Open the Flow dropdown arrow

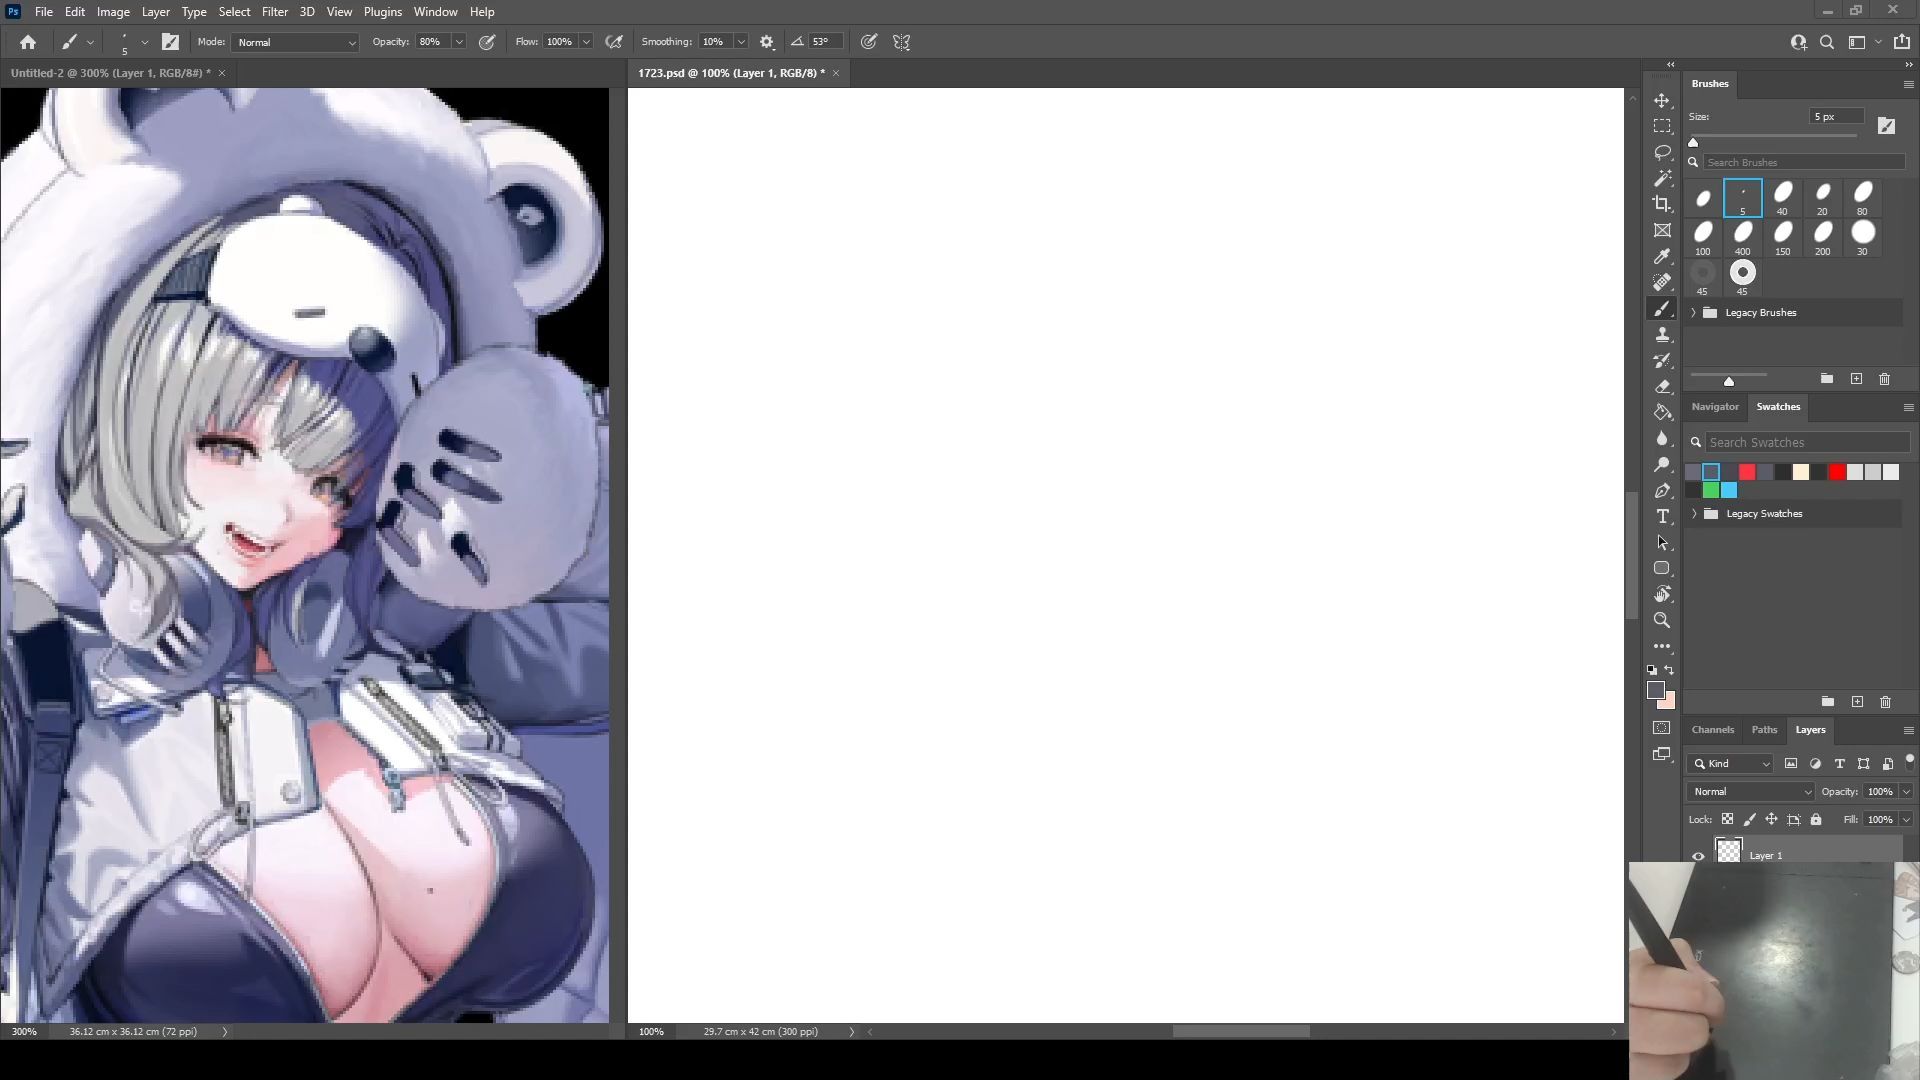586,42
